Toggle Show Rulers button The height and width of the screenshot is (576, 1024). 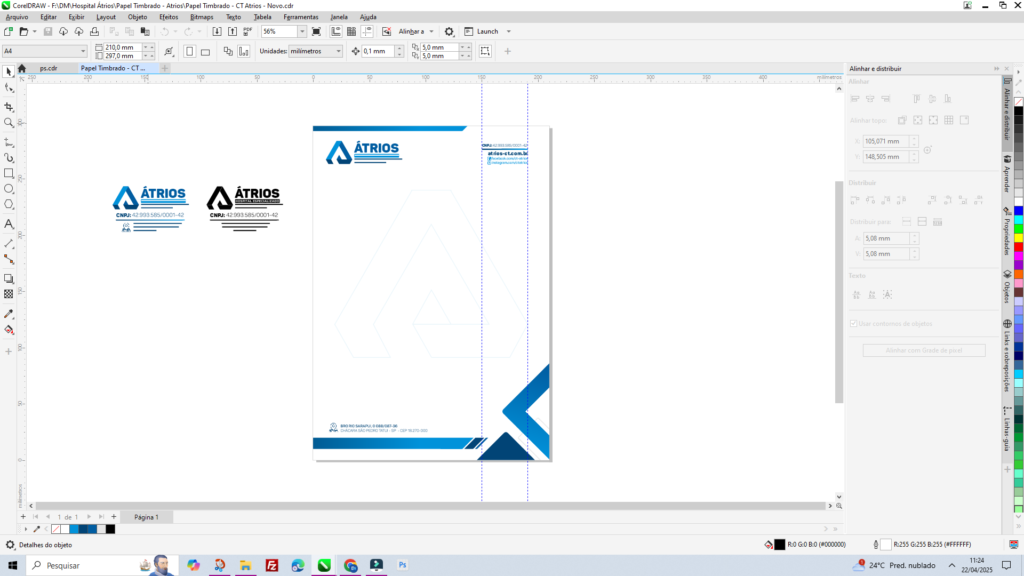click(336, 31)
